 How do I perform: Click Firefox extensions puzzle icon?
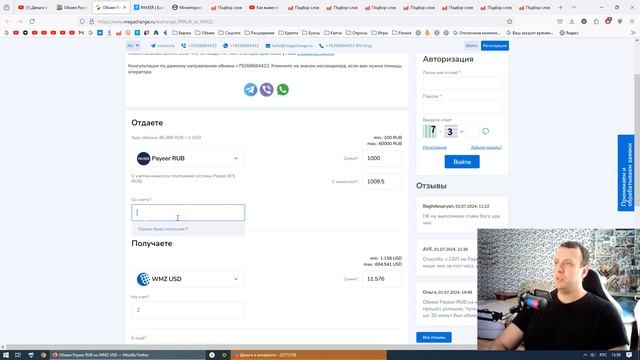click(x=596, y=21)
